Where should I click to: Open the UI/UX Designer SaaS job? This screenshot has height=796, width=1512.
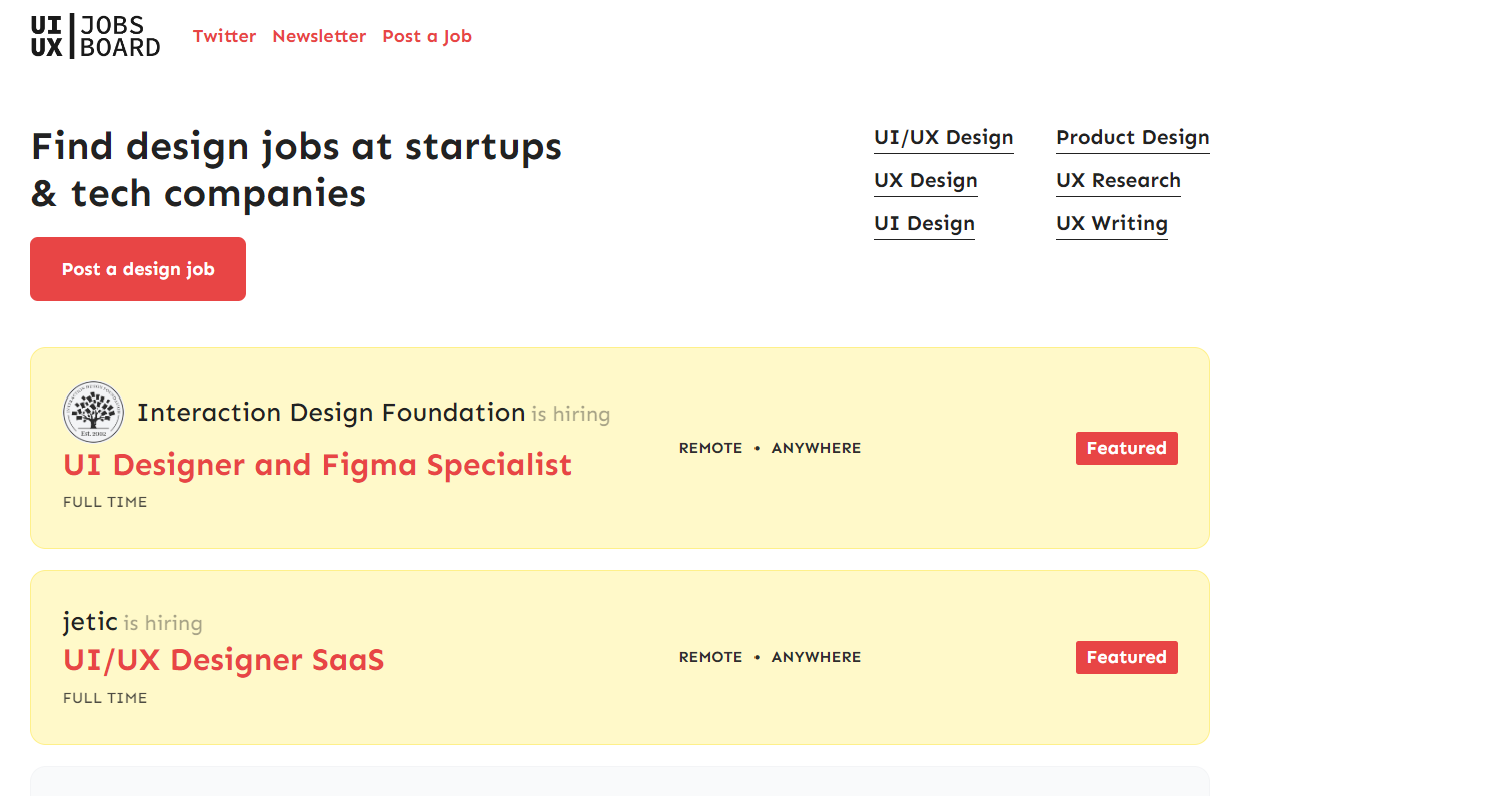223,660
